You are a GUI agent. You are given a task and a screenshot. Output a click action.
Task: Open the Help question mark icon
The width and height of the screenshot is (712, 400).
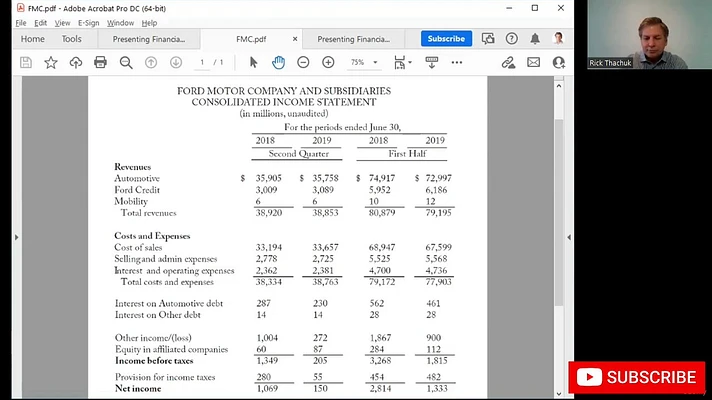point(512,39)
